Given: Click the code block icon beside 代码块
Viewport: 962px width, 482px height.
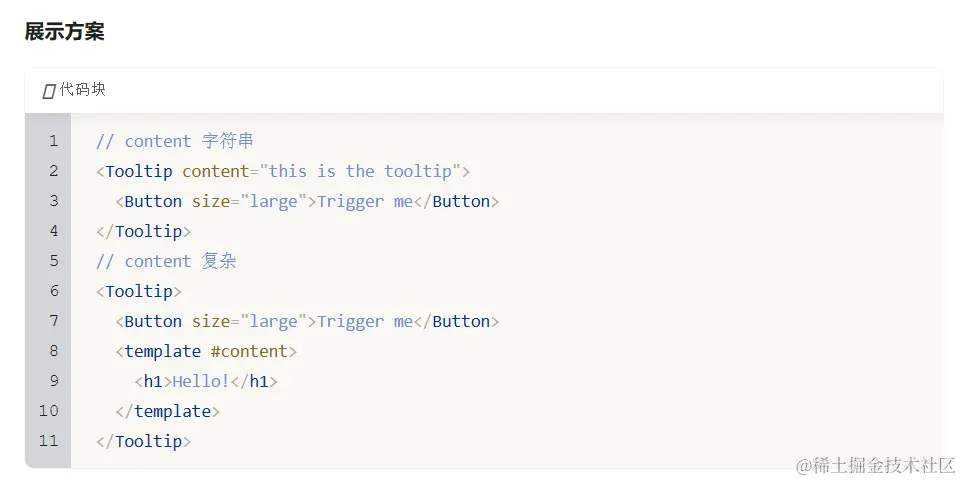Looking at the screenshot, I should 49,91.
